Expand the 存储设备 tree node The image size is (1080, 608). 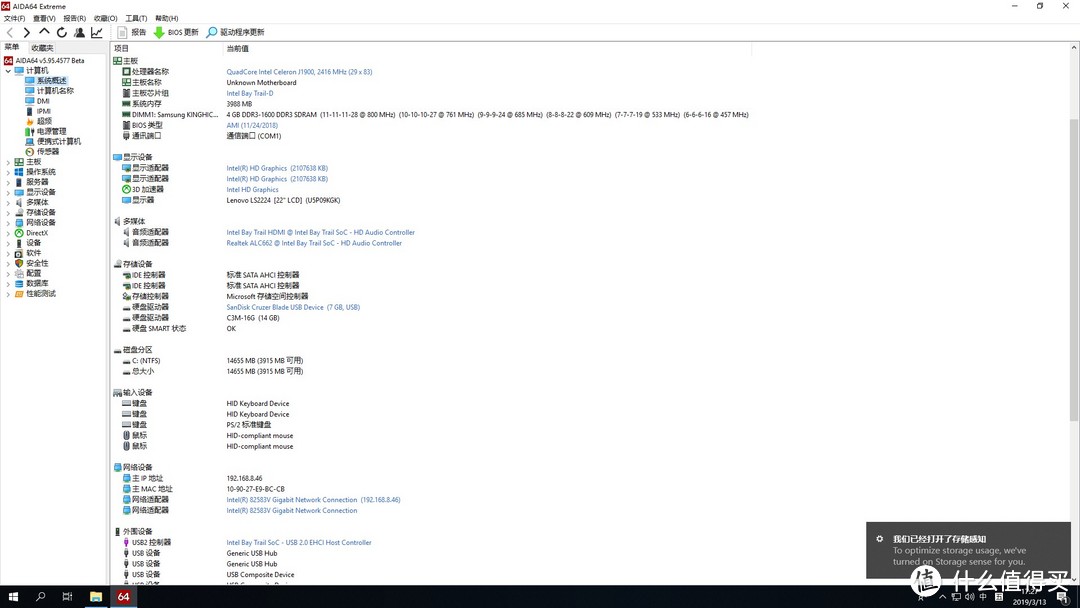[8, 213]
